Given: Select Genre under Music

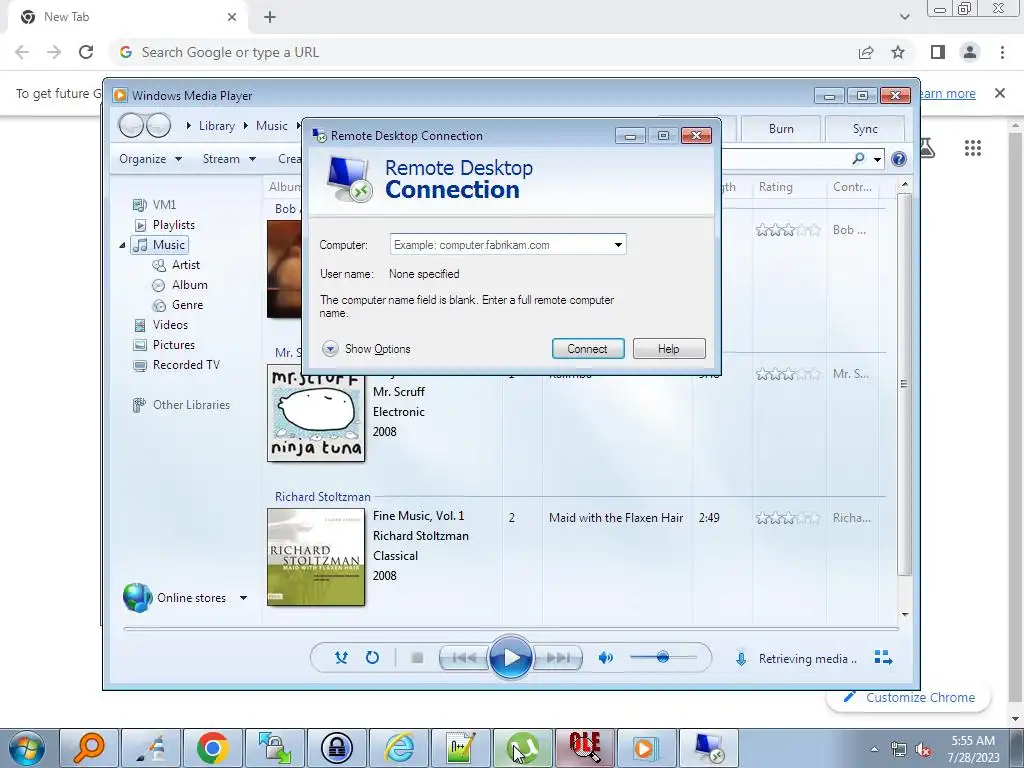Looking at the screenshot, I should (178, 305).
